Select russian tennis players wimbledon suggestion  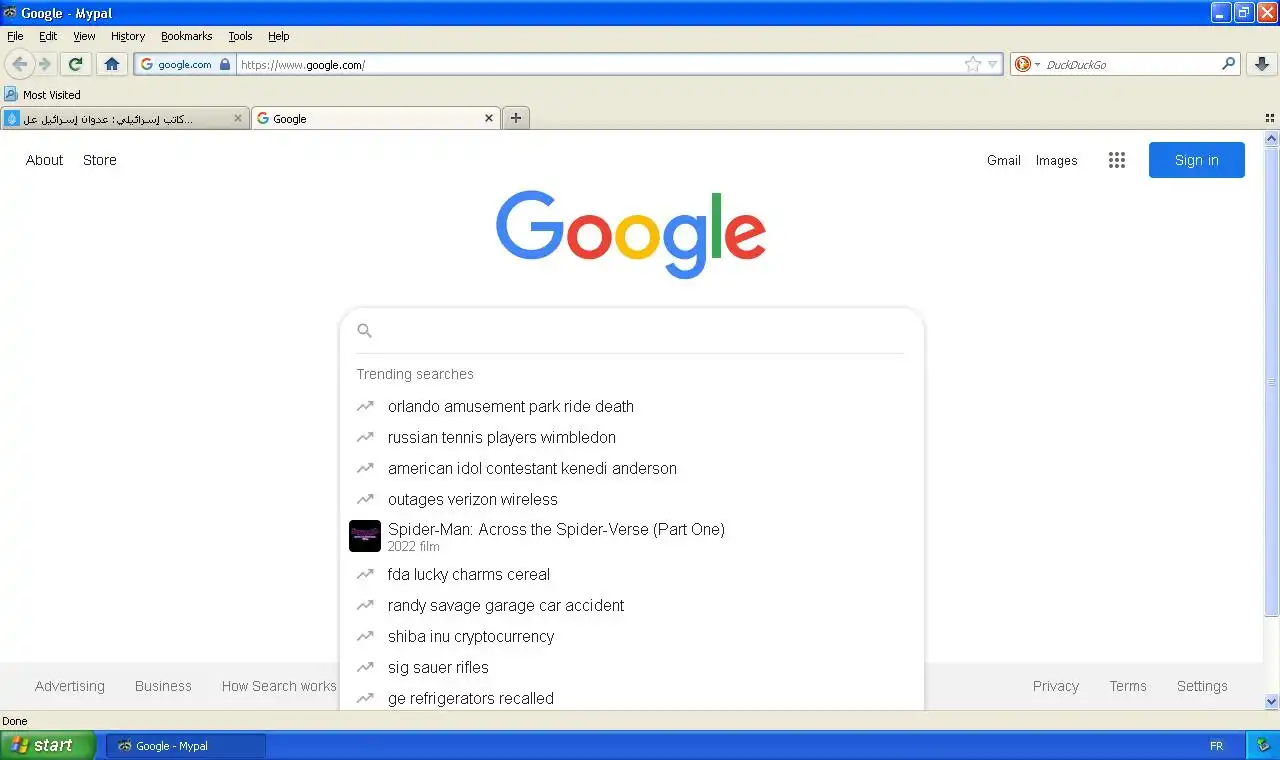[x=631, y=437]
